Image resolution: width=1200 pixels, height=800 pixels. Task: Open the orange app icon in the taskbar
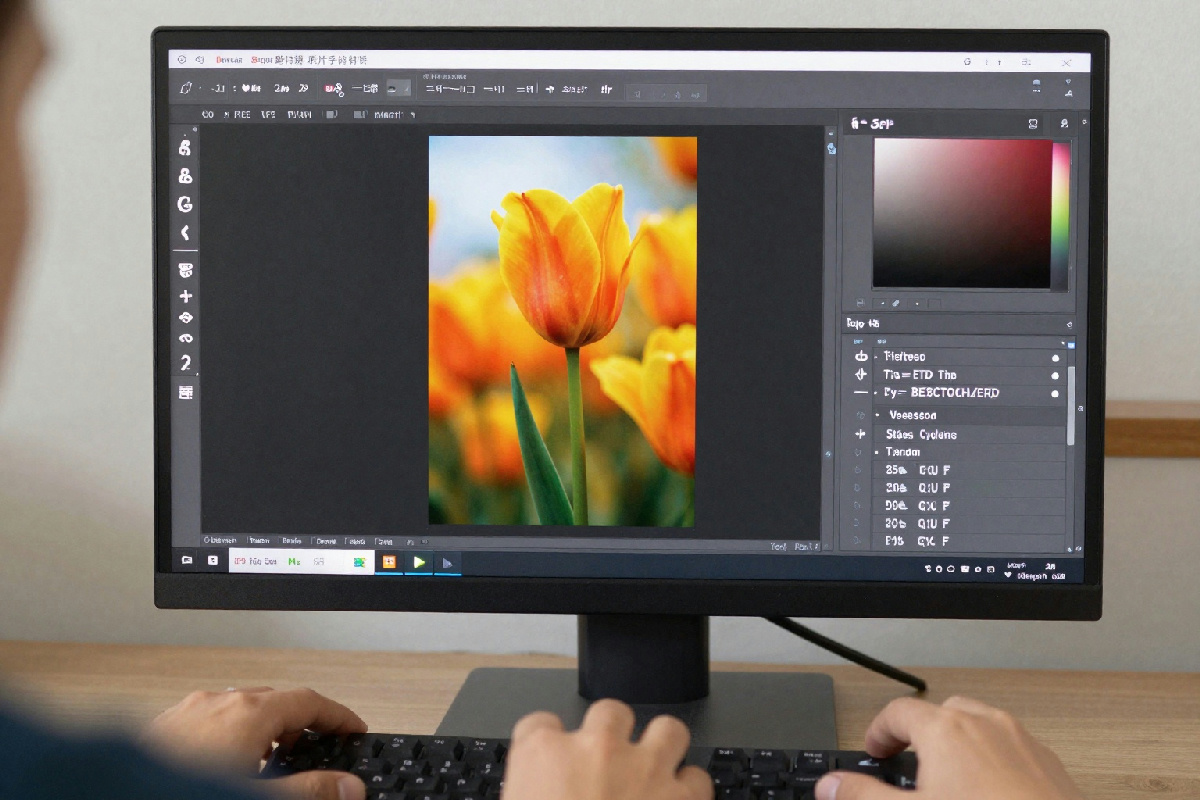click(389, 562)
